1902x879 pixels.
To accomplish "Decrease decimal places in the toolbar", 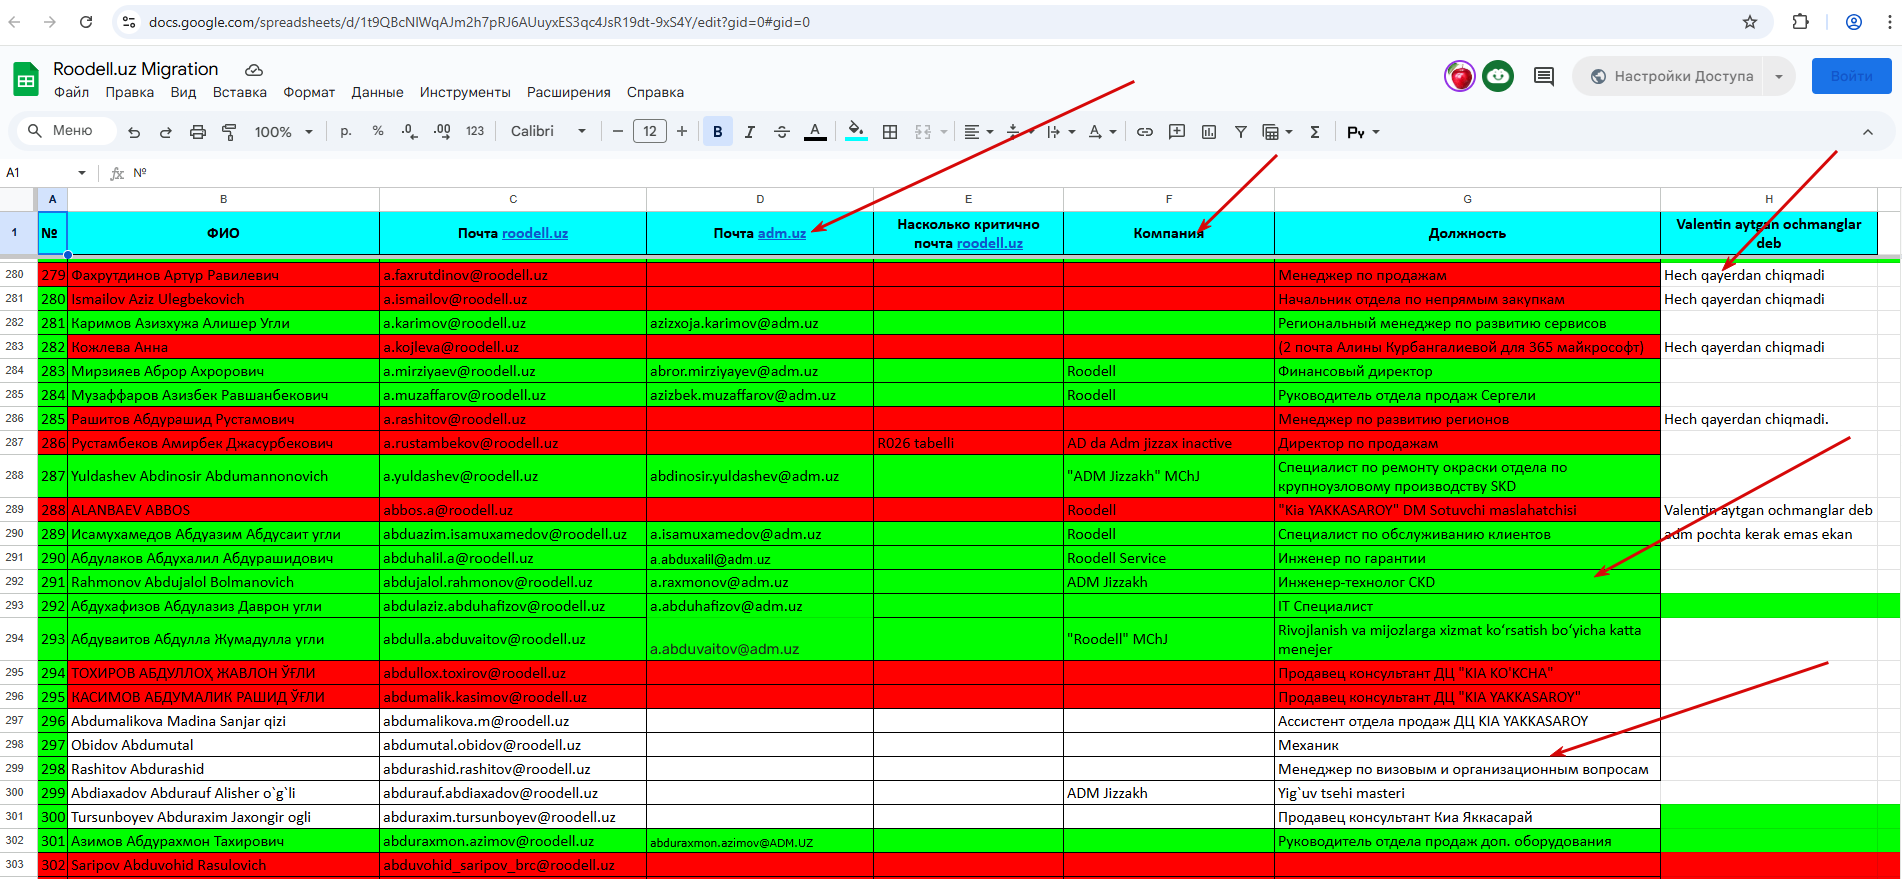I will pyautogui.click(x=409, y=131).
